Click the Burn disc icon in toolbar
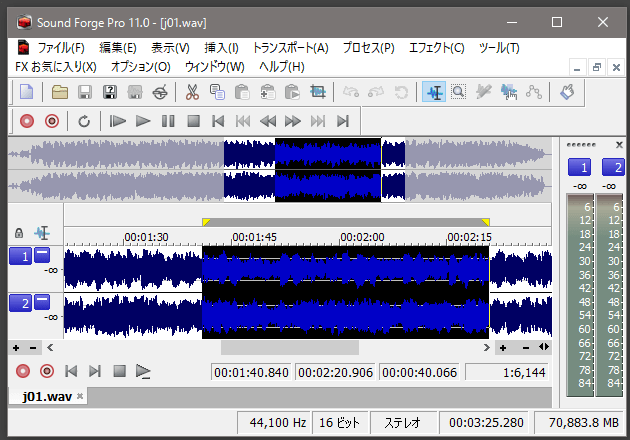630x440 pixels. point(160,92)
